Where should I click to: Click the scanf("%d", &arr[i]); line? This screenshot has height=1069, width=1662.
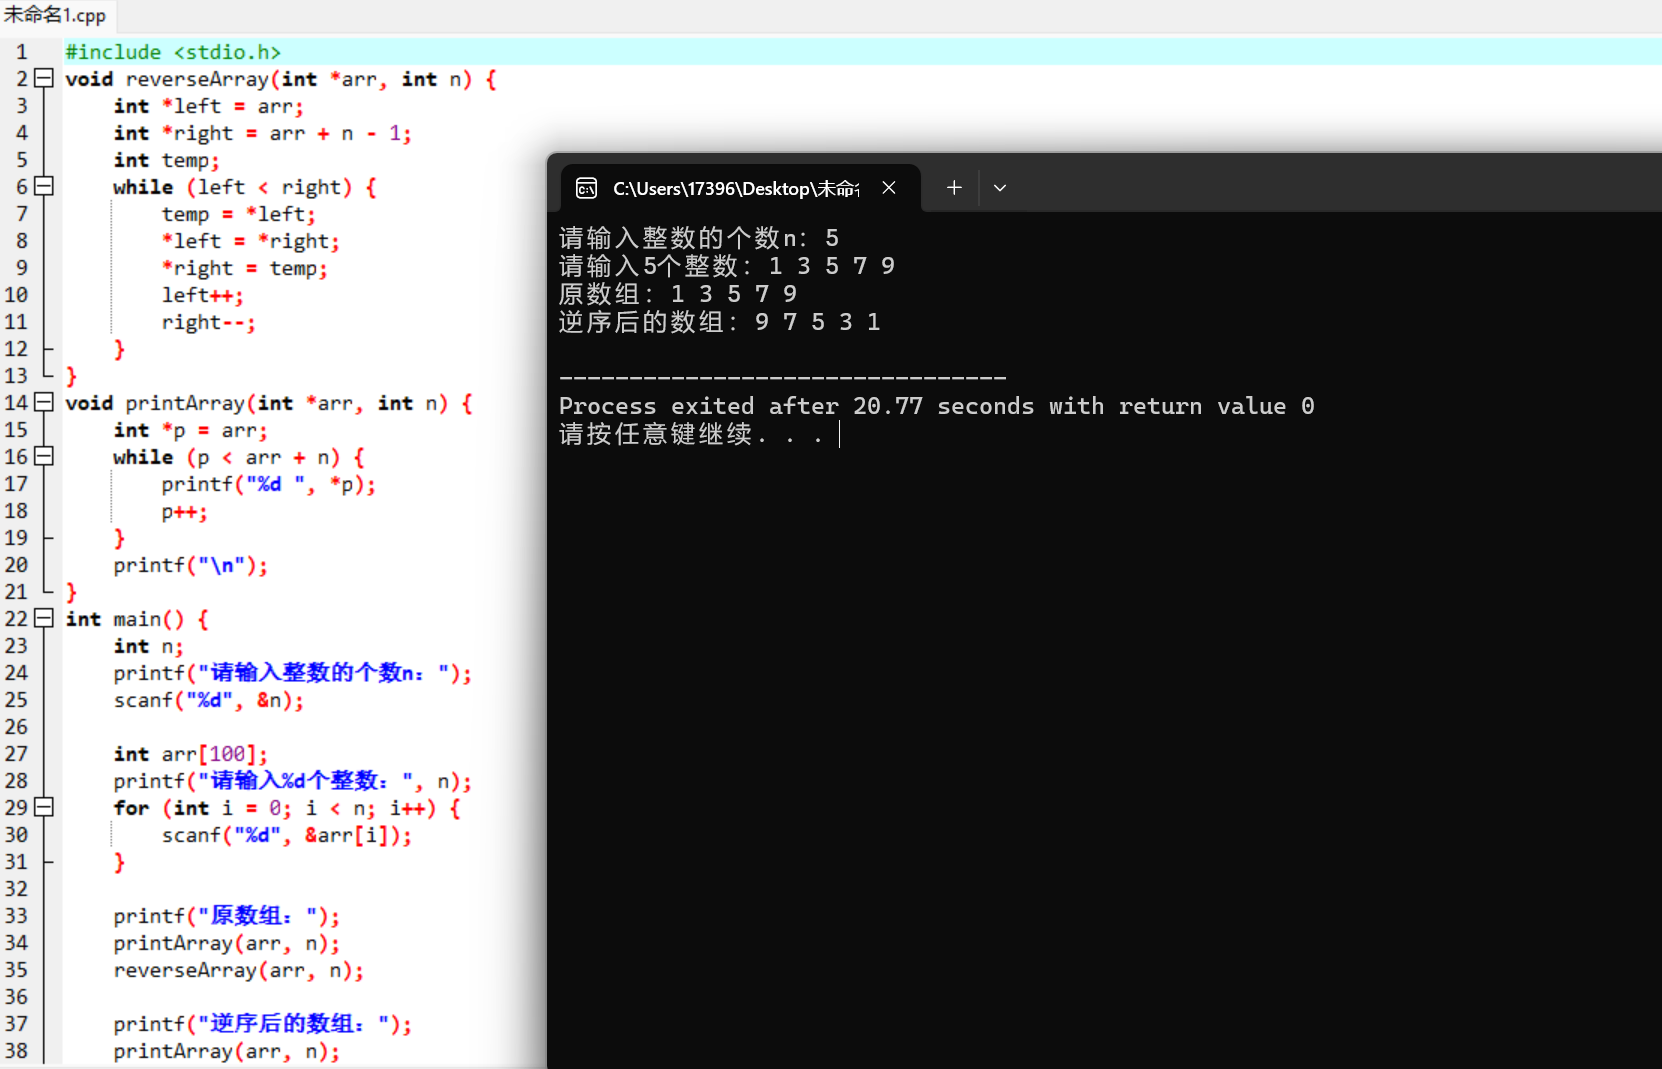tap(286, 835)
